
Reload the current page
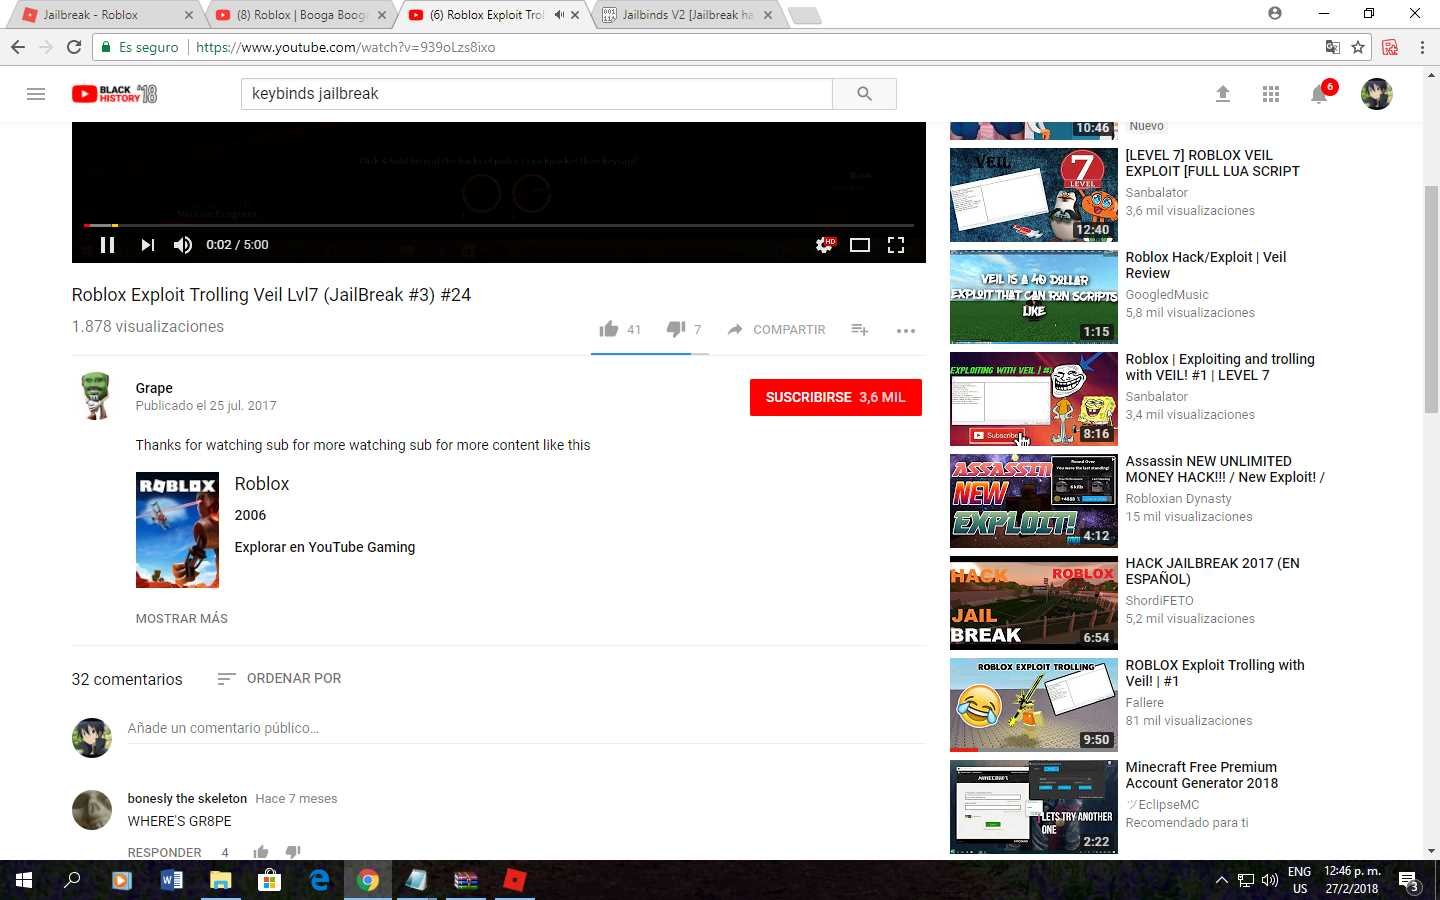pyautogui.click(x=74, y=47)
